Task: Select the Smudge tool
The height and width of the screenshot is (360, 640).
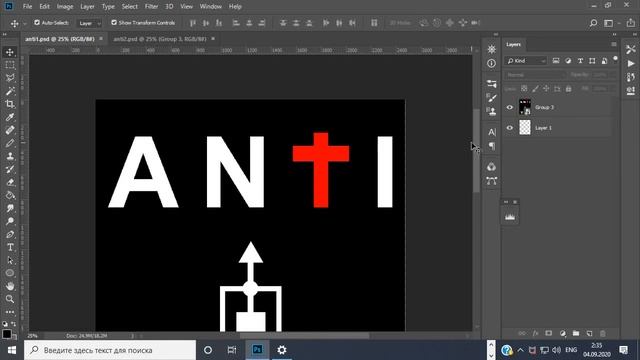Action: (10, 209)
